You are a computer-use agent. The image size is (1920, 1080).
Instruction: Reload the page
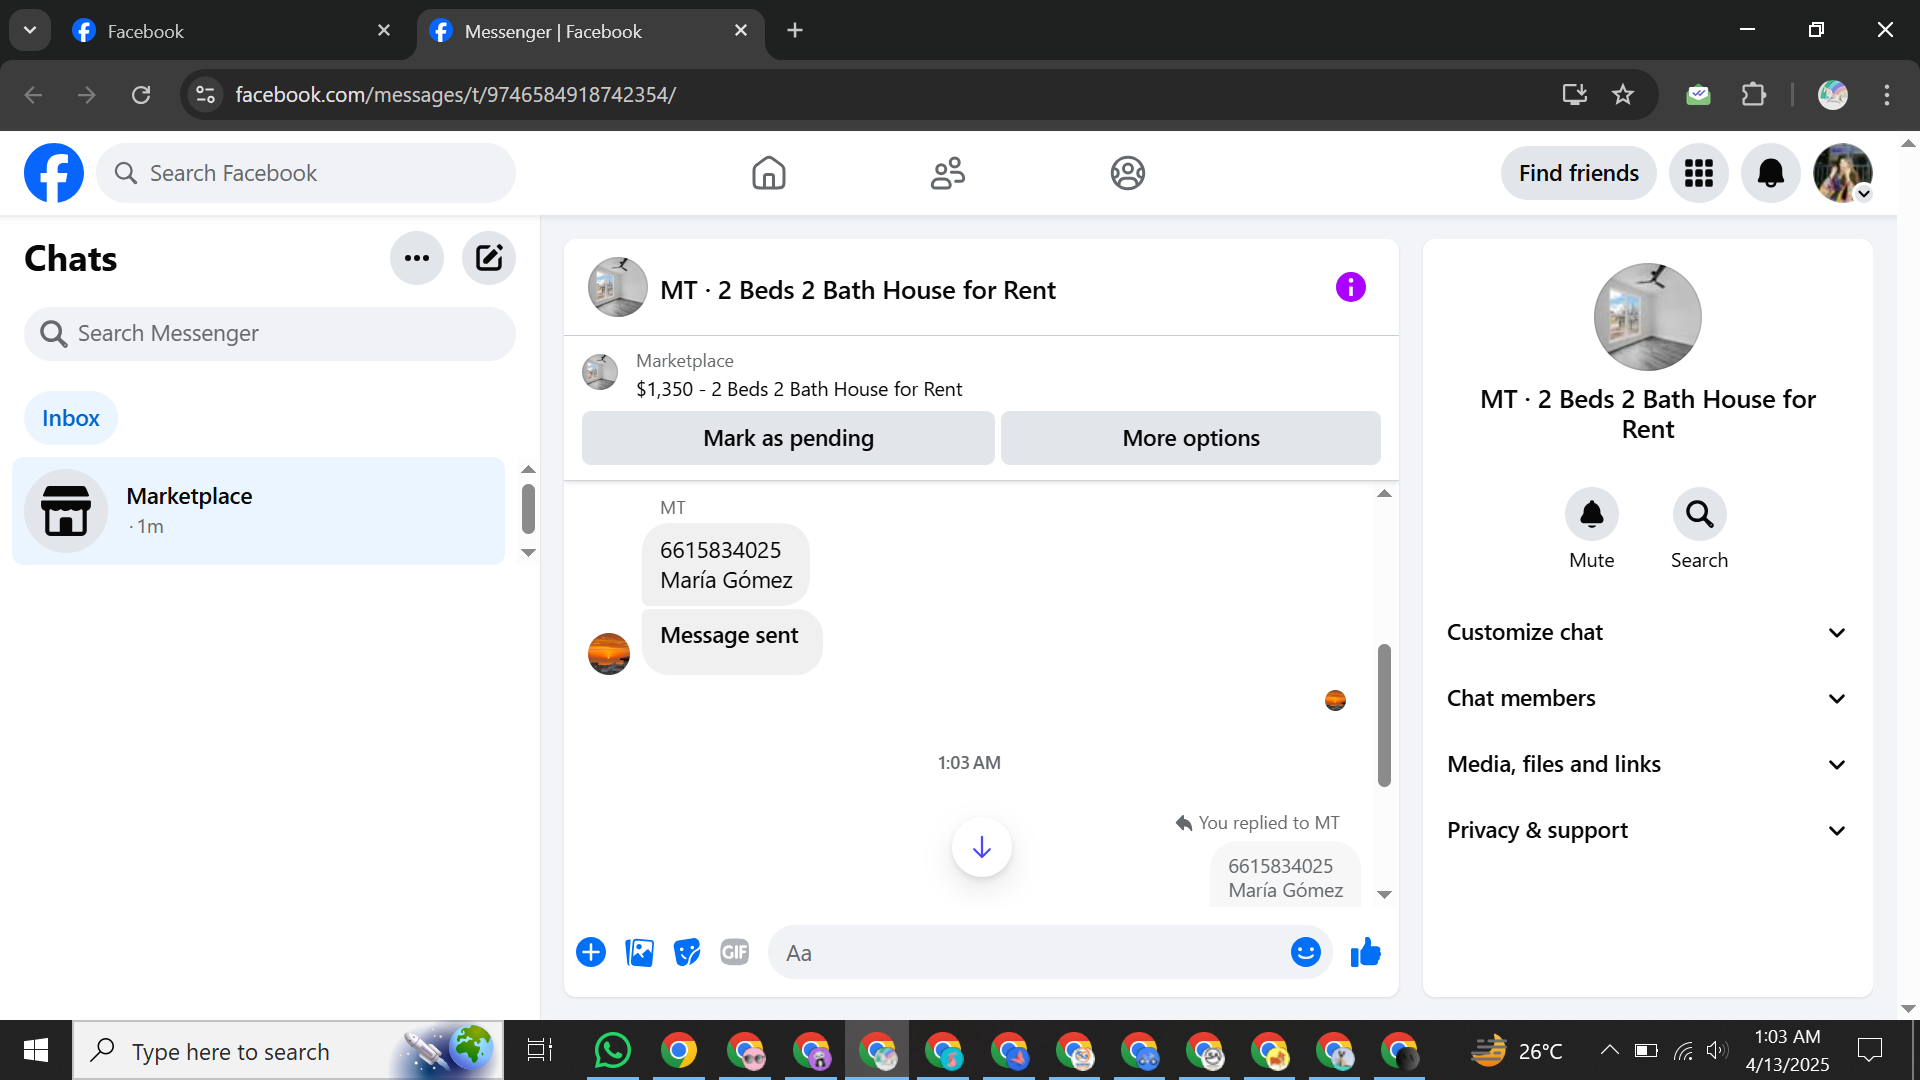[x=141, y=94]
